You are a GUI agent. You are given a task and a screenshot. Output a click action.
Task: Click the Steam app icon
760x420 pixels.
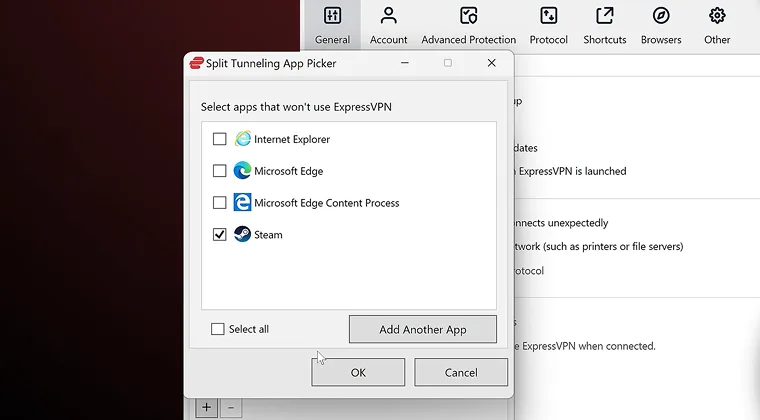click(242, 234)
